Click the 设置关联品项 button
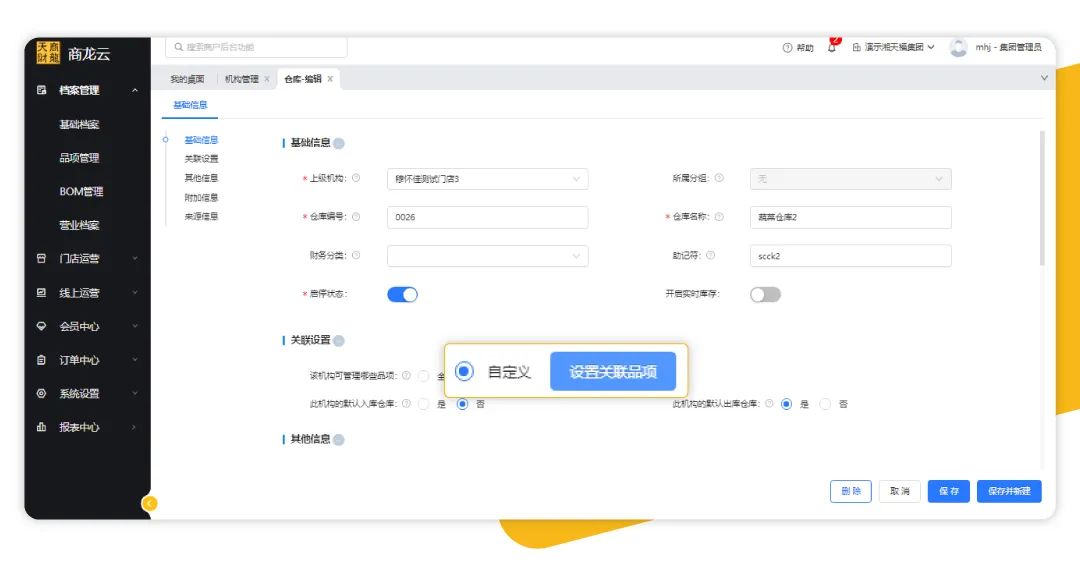 click(x=613, y=372)
